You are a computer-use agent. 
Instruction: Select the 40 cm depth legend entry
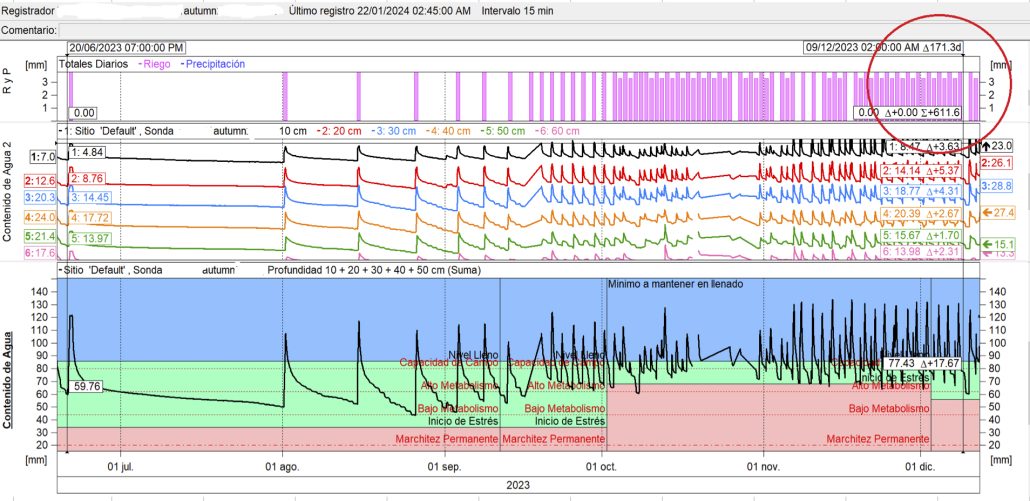coord(448,131)
